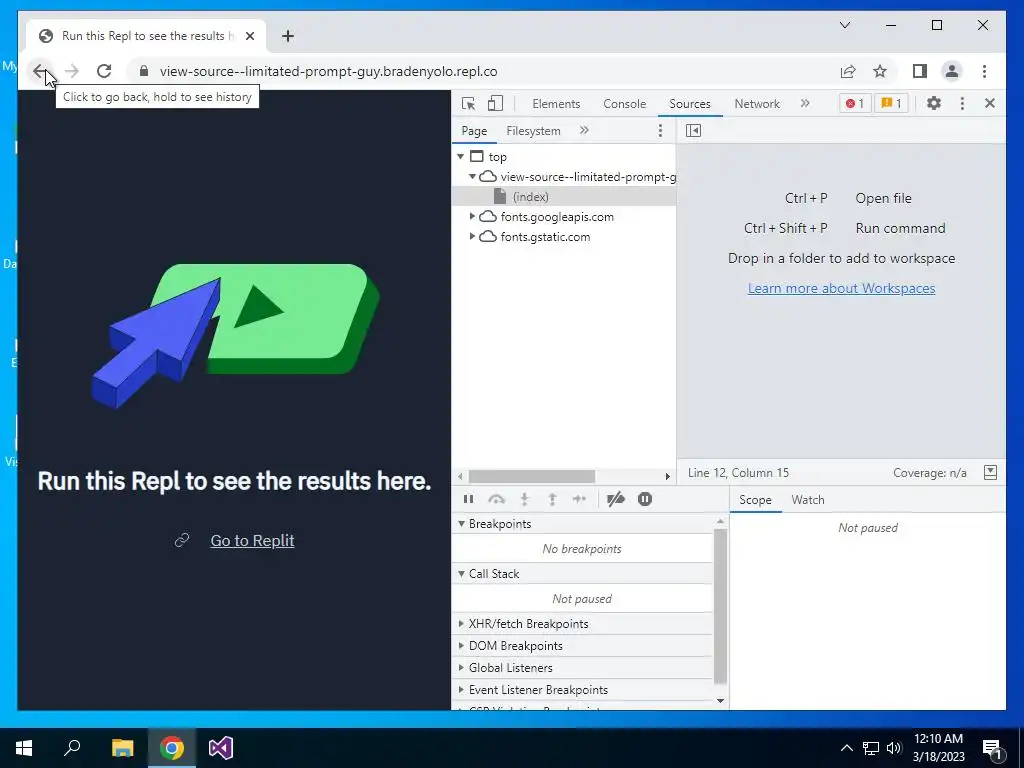The image size is (1024, 768).
Task: Show more DevTools tabs chevron
Action: click(805, 103)
